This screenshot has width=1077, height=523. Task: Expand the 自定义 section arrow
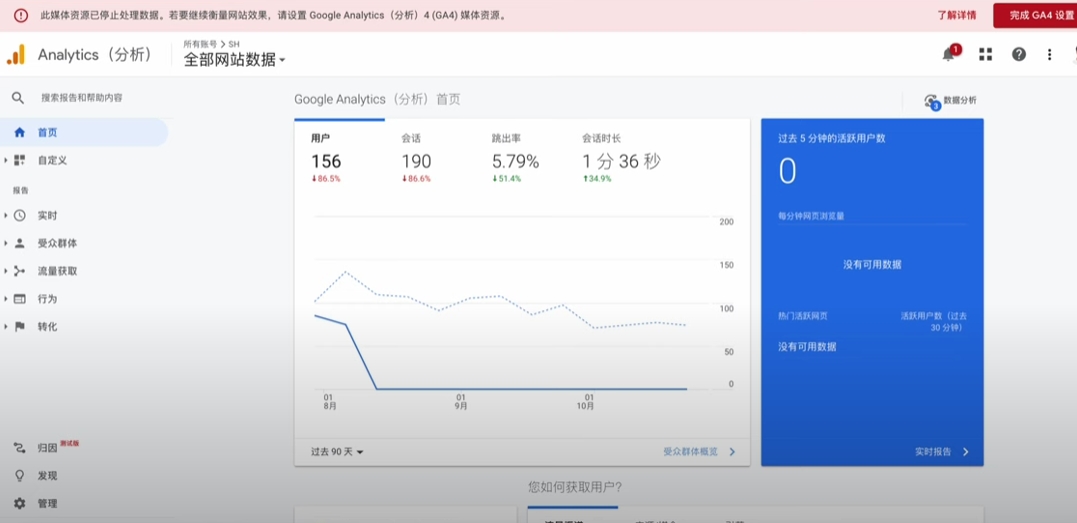point(5,160)
